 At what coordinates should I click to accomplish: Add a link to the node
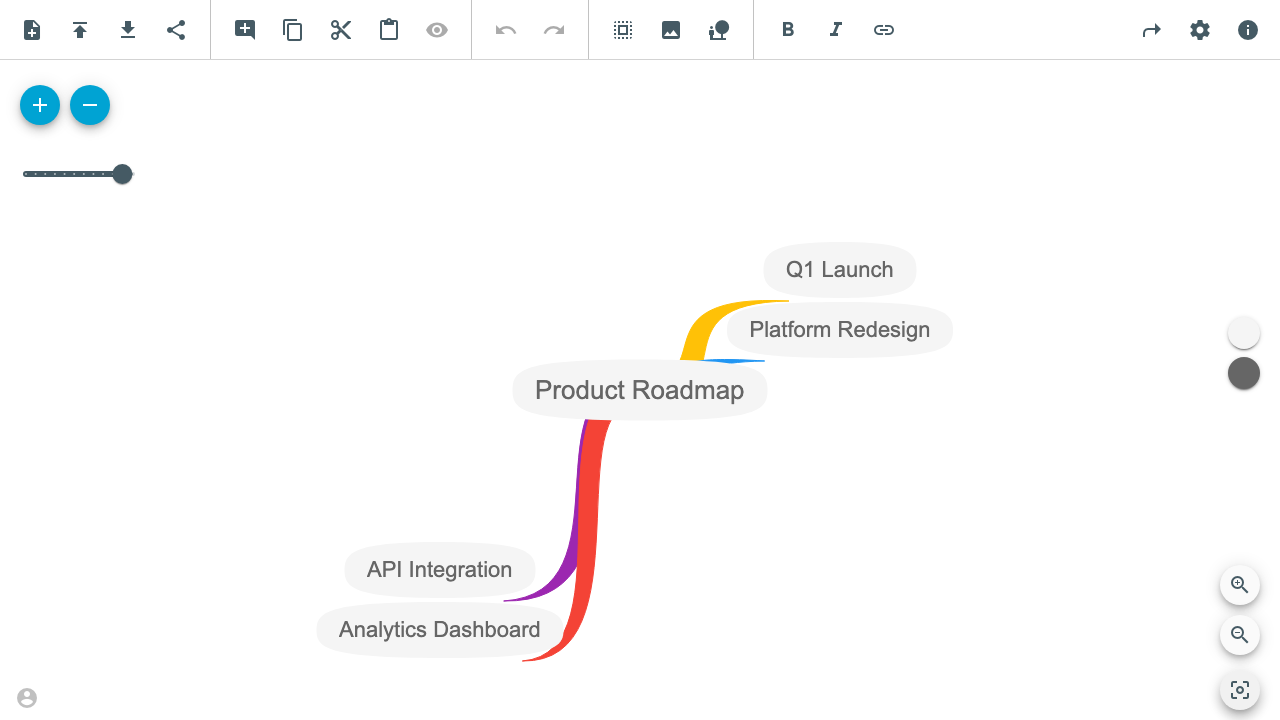[x=884, y=30]
